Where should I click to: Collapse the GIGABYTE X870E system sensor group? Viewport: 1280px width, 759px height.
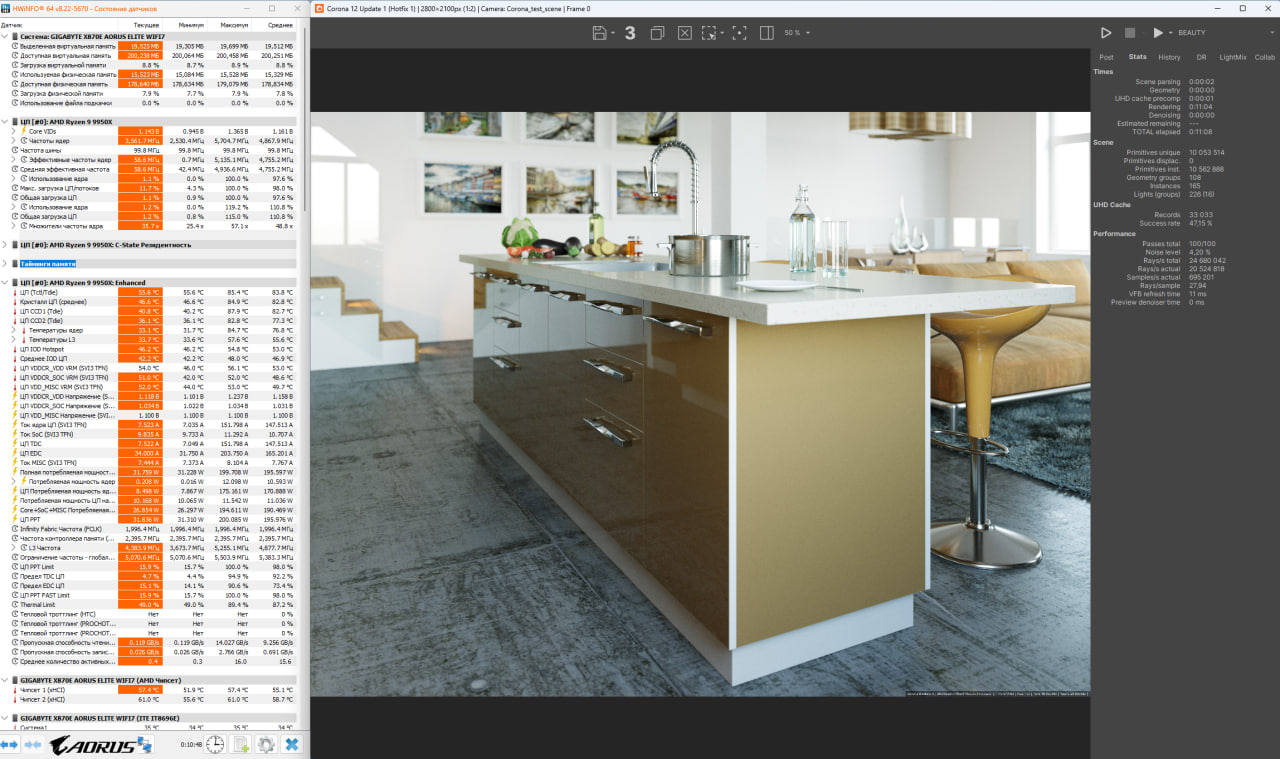[x=5, y=36]
